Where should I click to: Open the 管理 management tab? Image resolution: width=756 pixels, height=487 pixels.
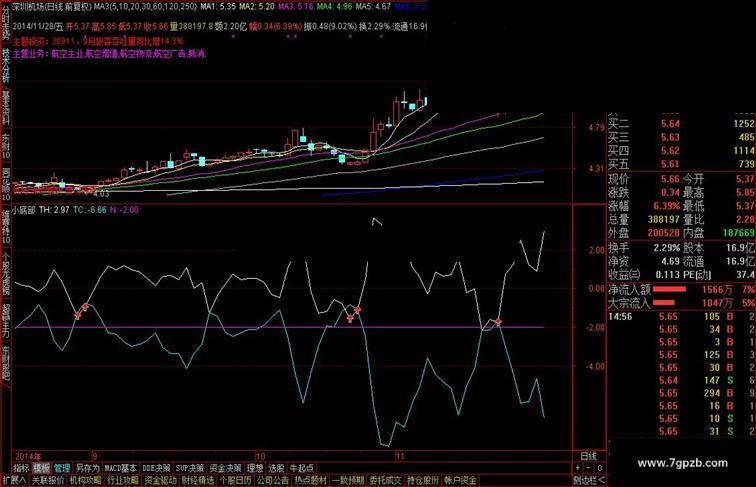62,468
